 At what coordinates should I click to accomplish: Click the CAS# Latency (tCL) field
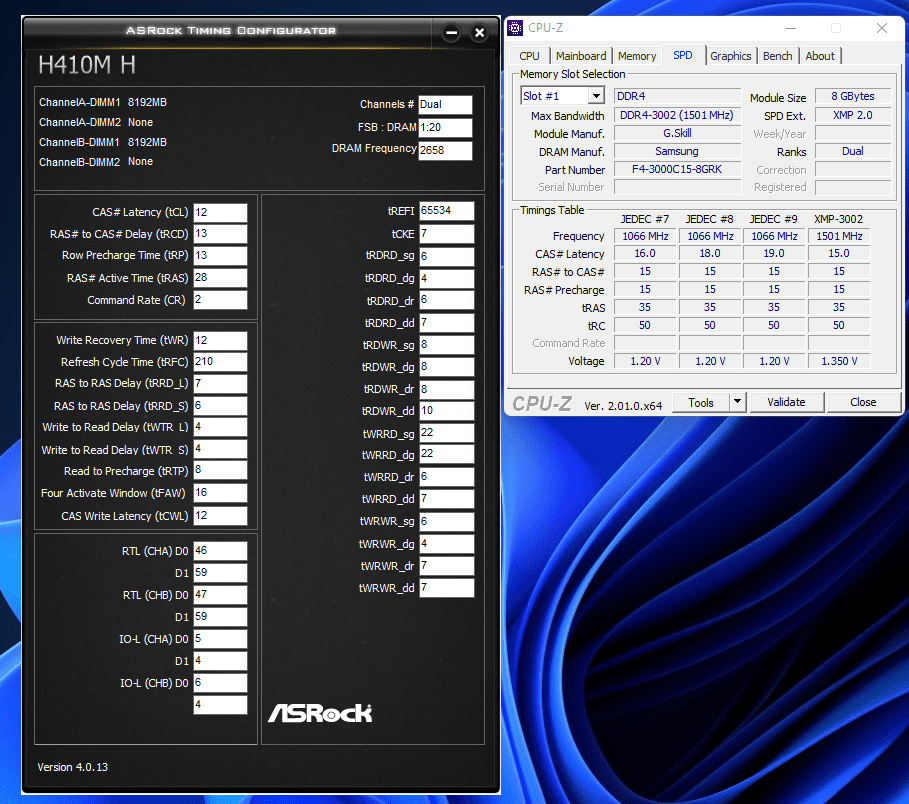tap(220, 212)
